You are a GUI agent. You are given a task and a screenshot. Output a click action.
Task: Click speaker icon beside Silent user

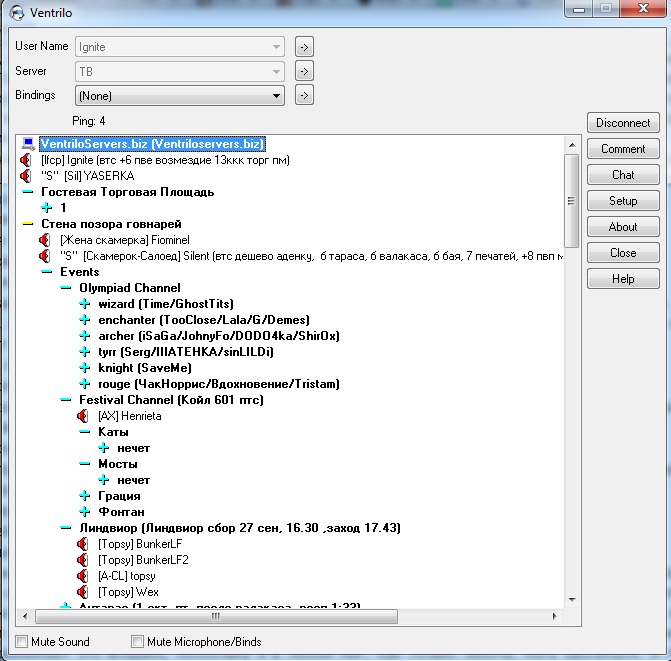coord(45,256)
